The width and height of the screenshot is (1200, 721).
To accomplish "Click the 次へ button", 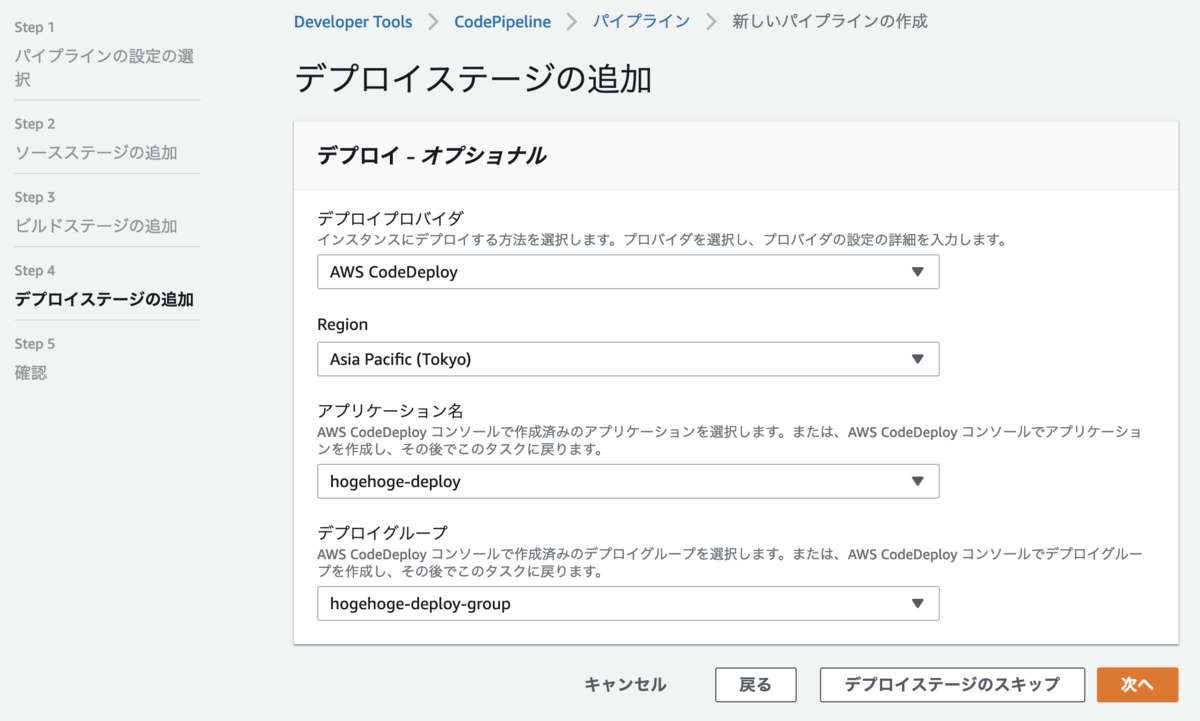I will [x=1137, y=685].
